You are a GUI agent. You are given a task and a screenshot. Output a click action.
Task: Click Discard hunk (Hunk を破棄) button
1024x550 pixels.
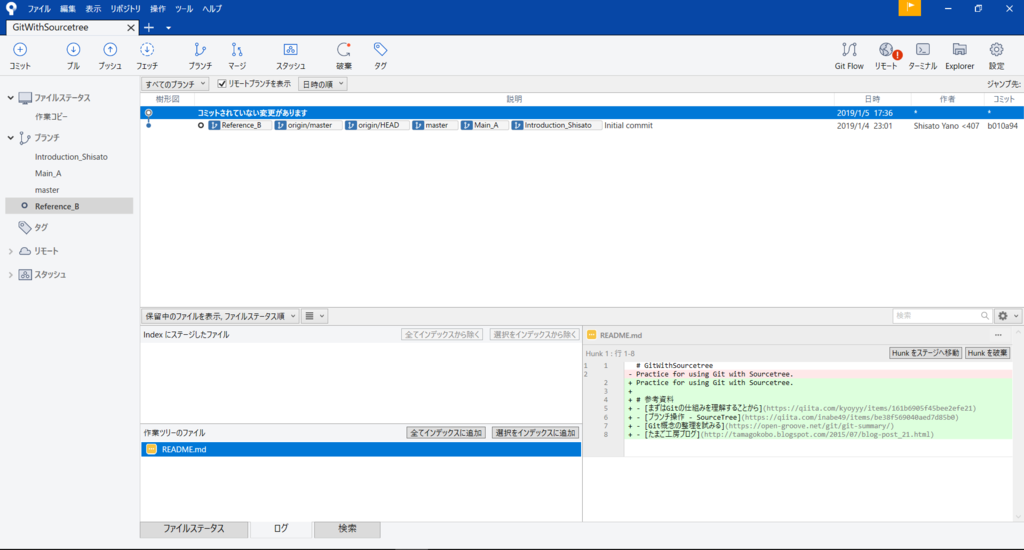[987, 353]
